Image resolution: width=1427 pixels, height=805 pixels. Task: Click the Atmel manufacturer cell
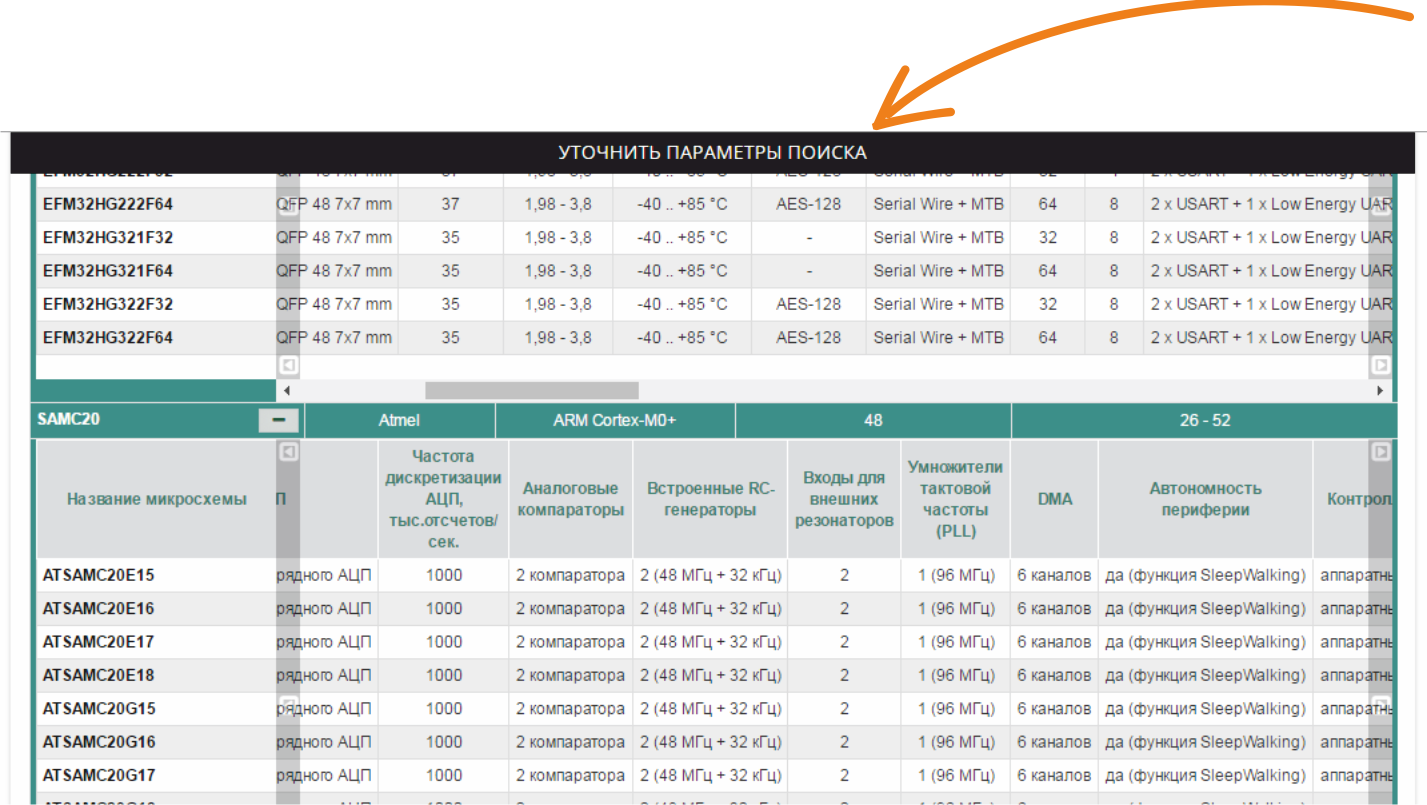coord(399,421)
